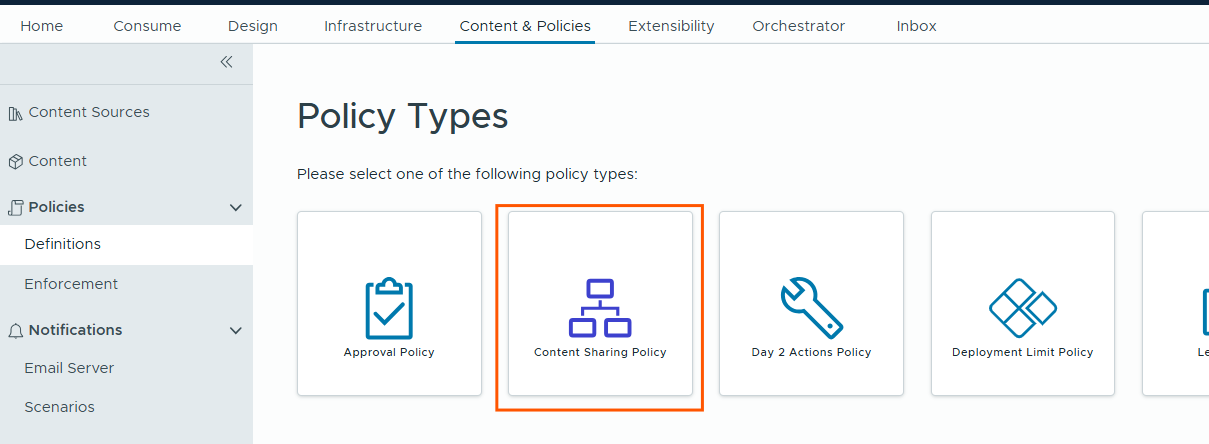Click the Content Sharing Policy hierarchy icon
1209x444 pixels.
[600, 308]
